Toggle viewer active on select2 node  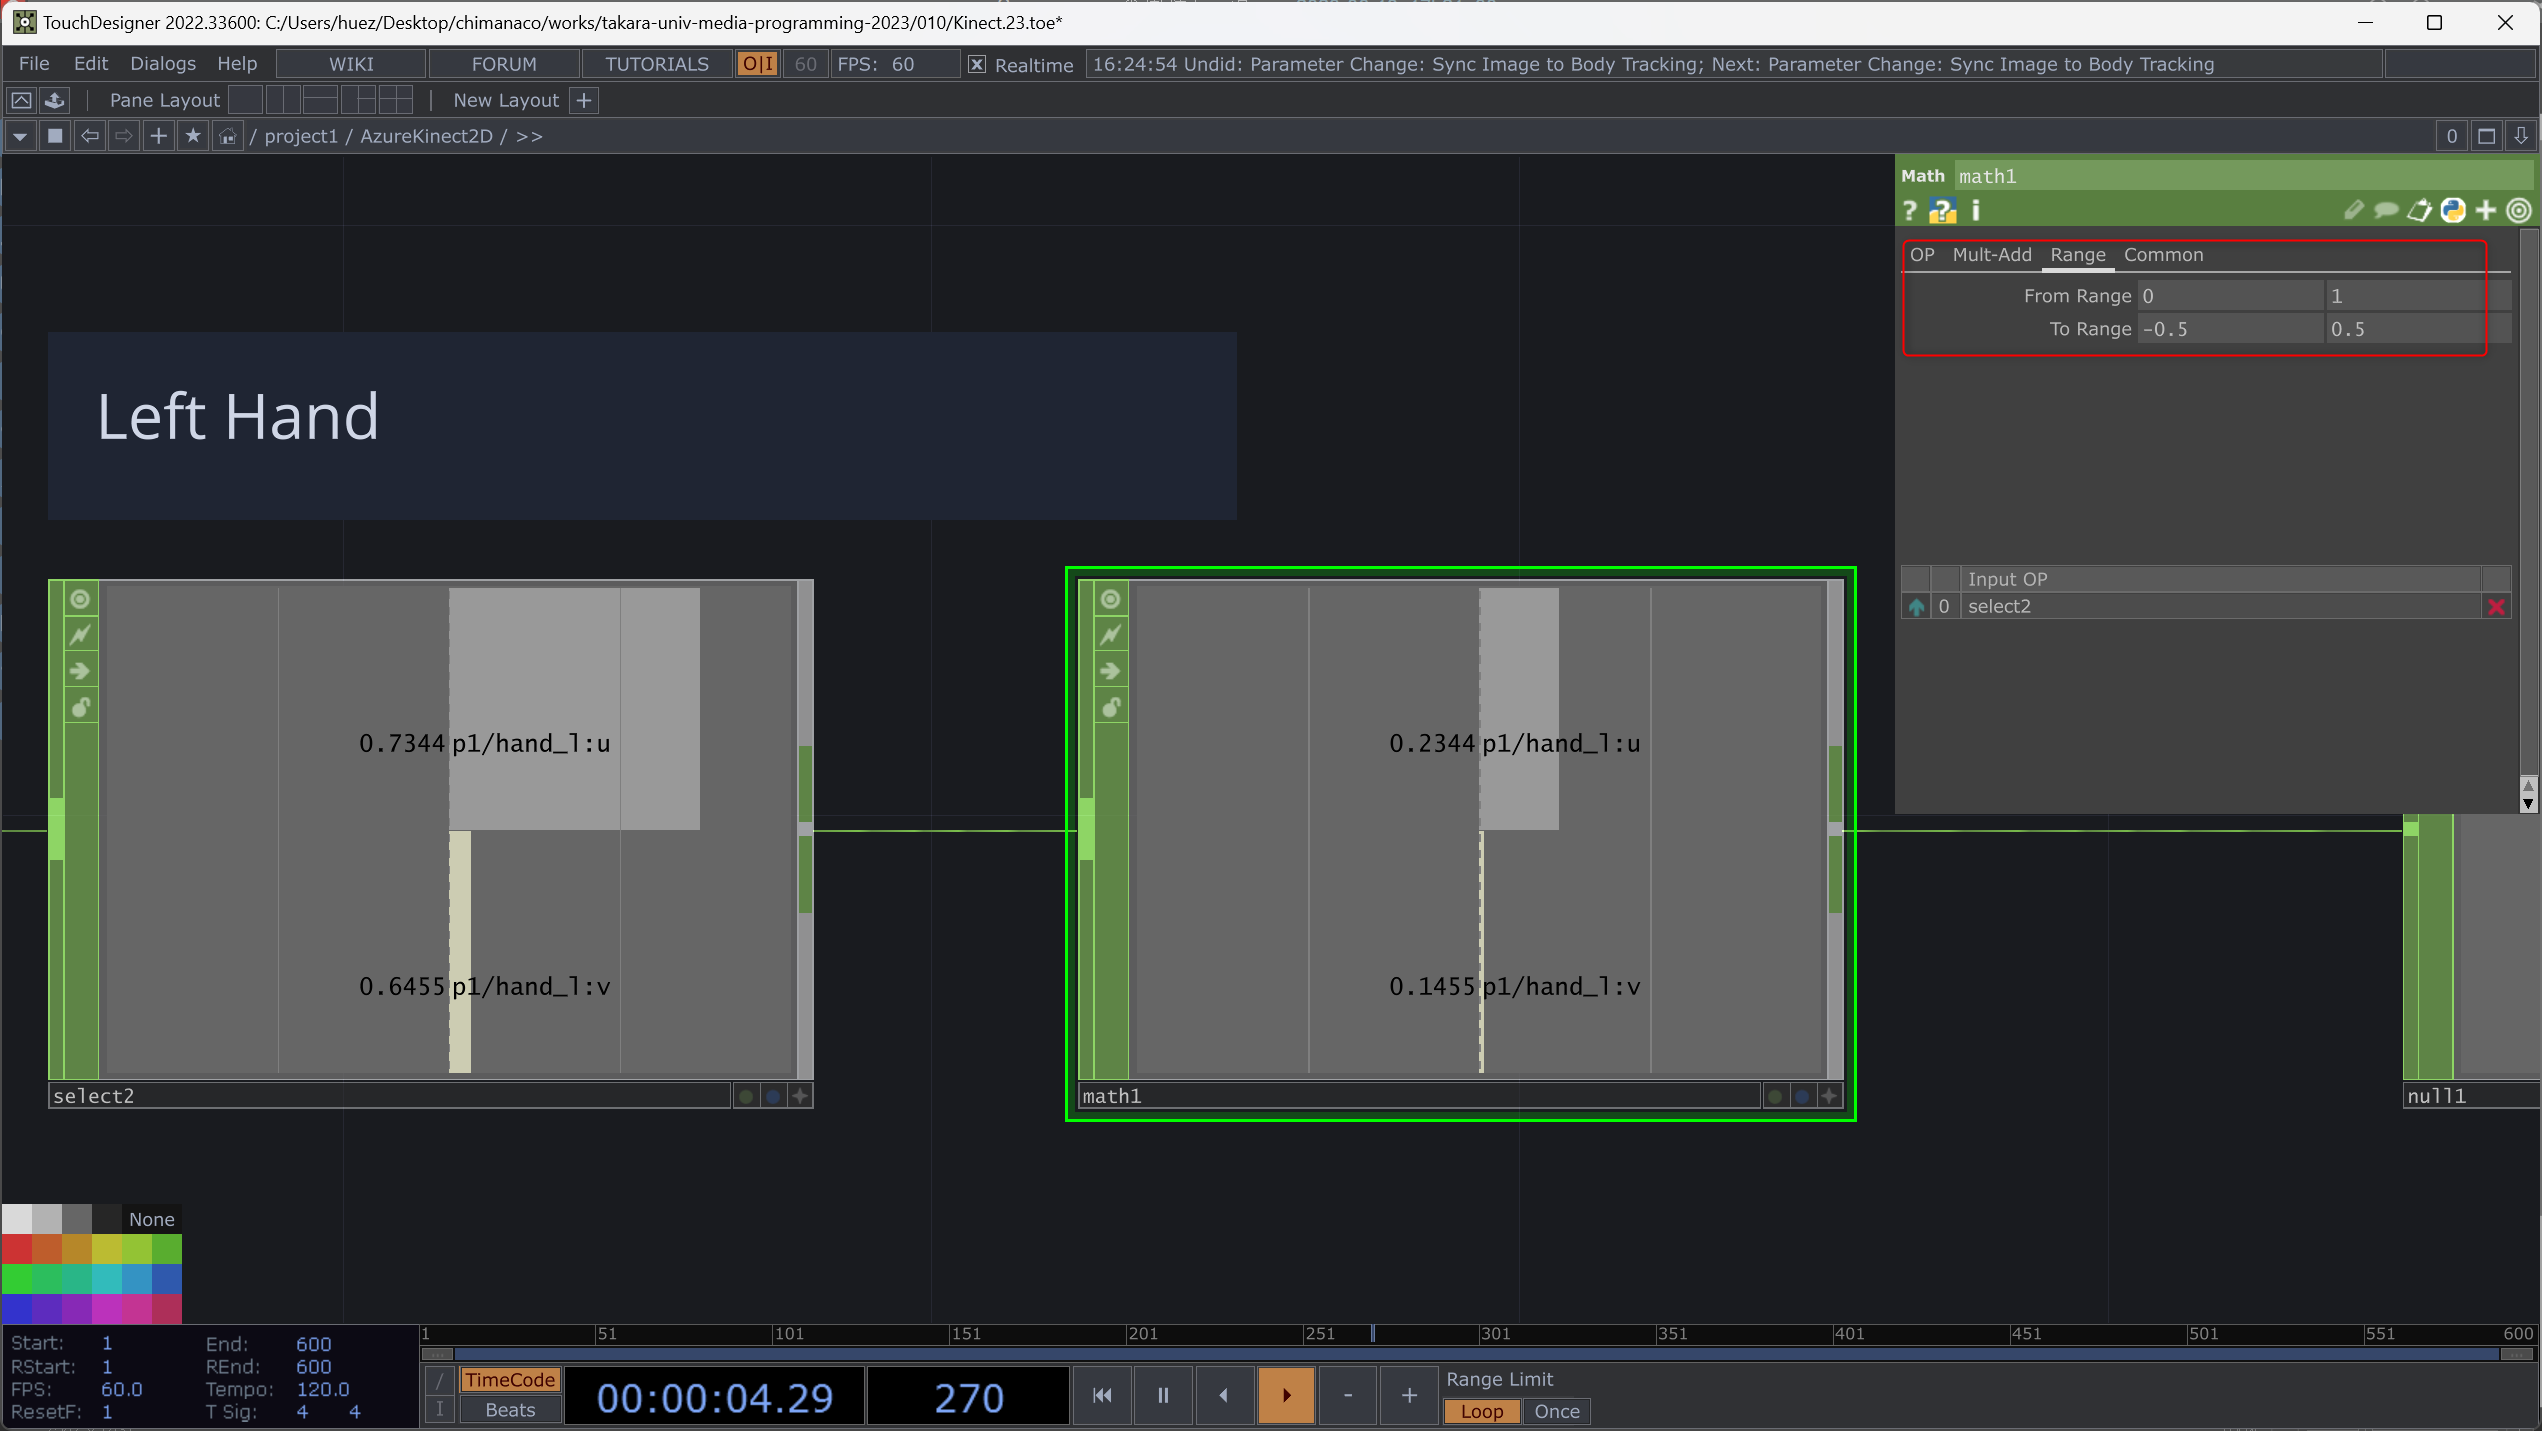pos(800,1097)
